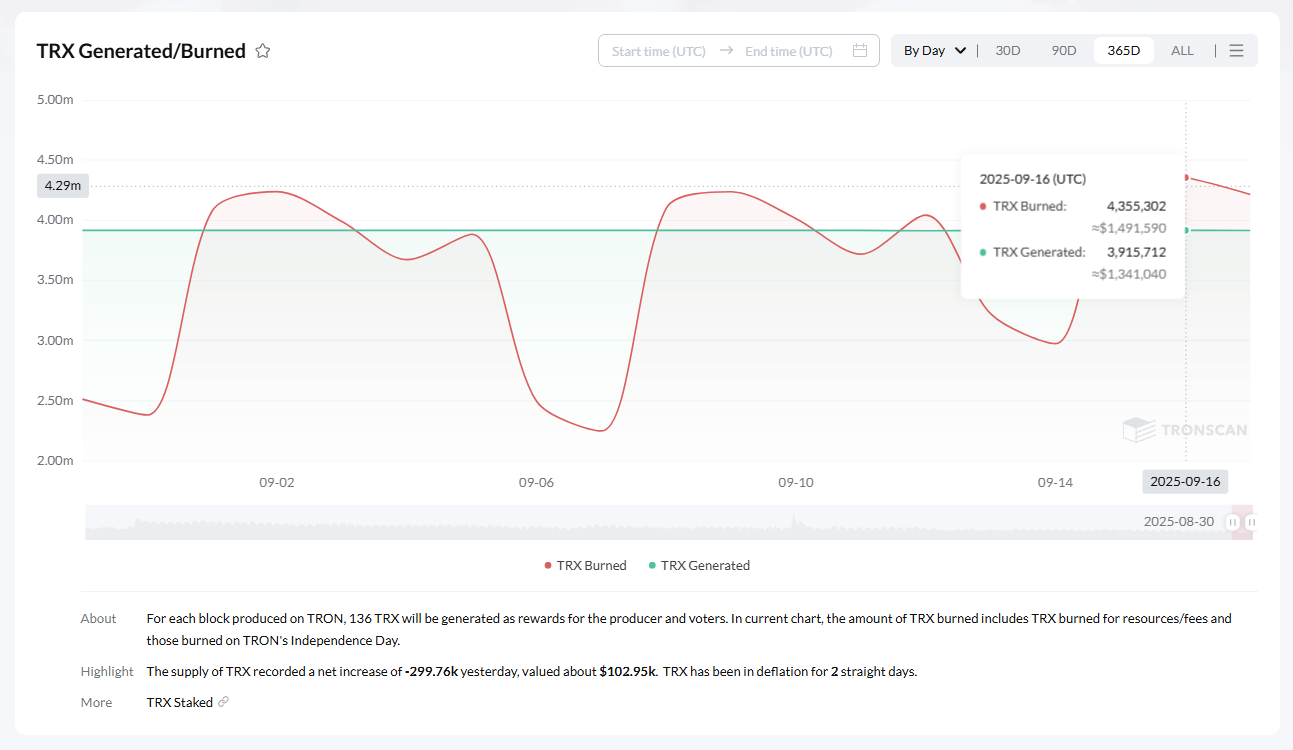The image size is (1293, 750).
Task: Open the hamburger chart options menu
Action: pos(1237,51)
